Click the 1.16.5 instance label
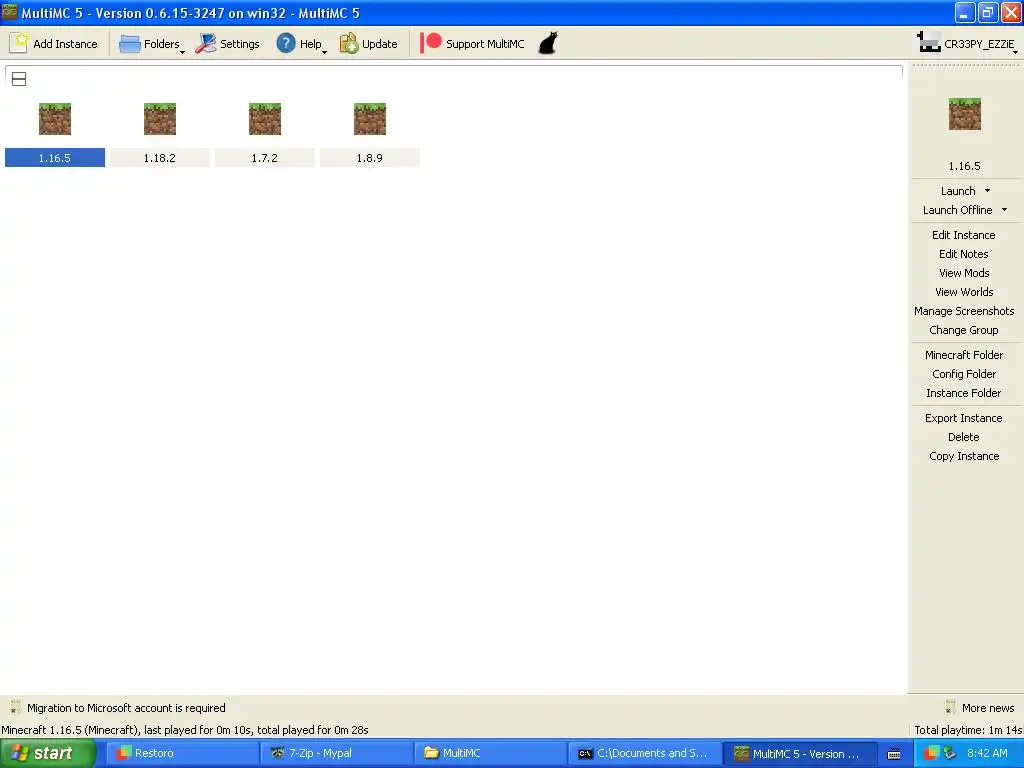Image resolution: width=1024 pixels, height=768 pixels. (x=55, y=157)
